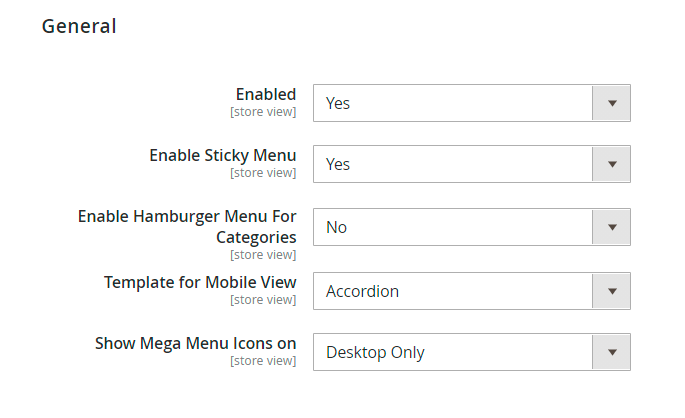Click the Show Mega Menu Icons on label
685x418 pixels.
pyautogui.click(x=195, y=343)
